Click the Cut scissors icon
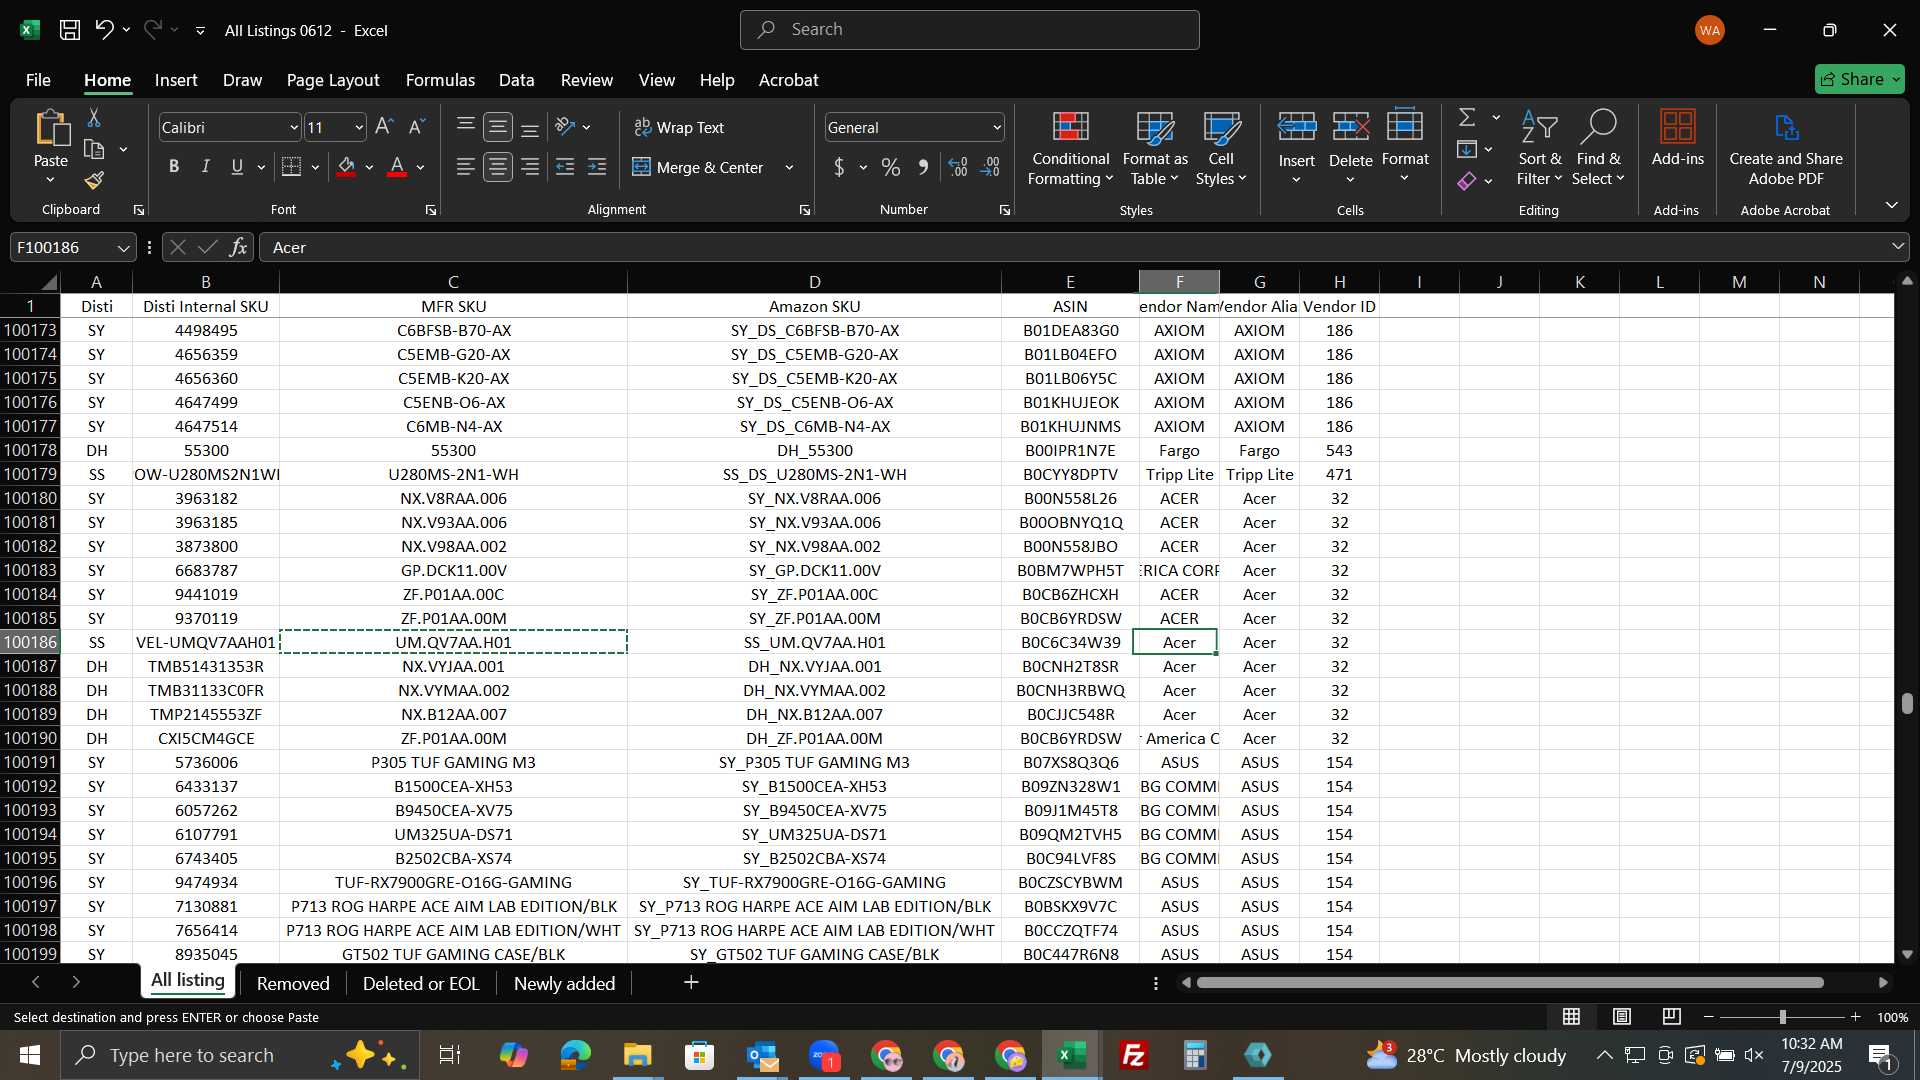The height and width of the screenshot is (1080, 1920). (x=94, y=118)
